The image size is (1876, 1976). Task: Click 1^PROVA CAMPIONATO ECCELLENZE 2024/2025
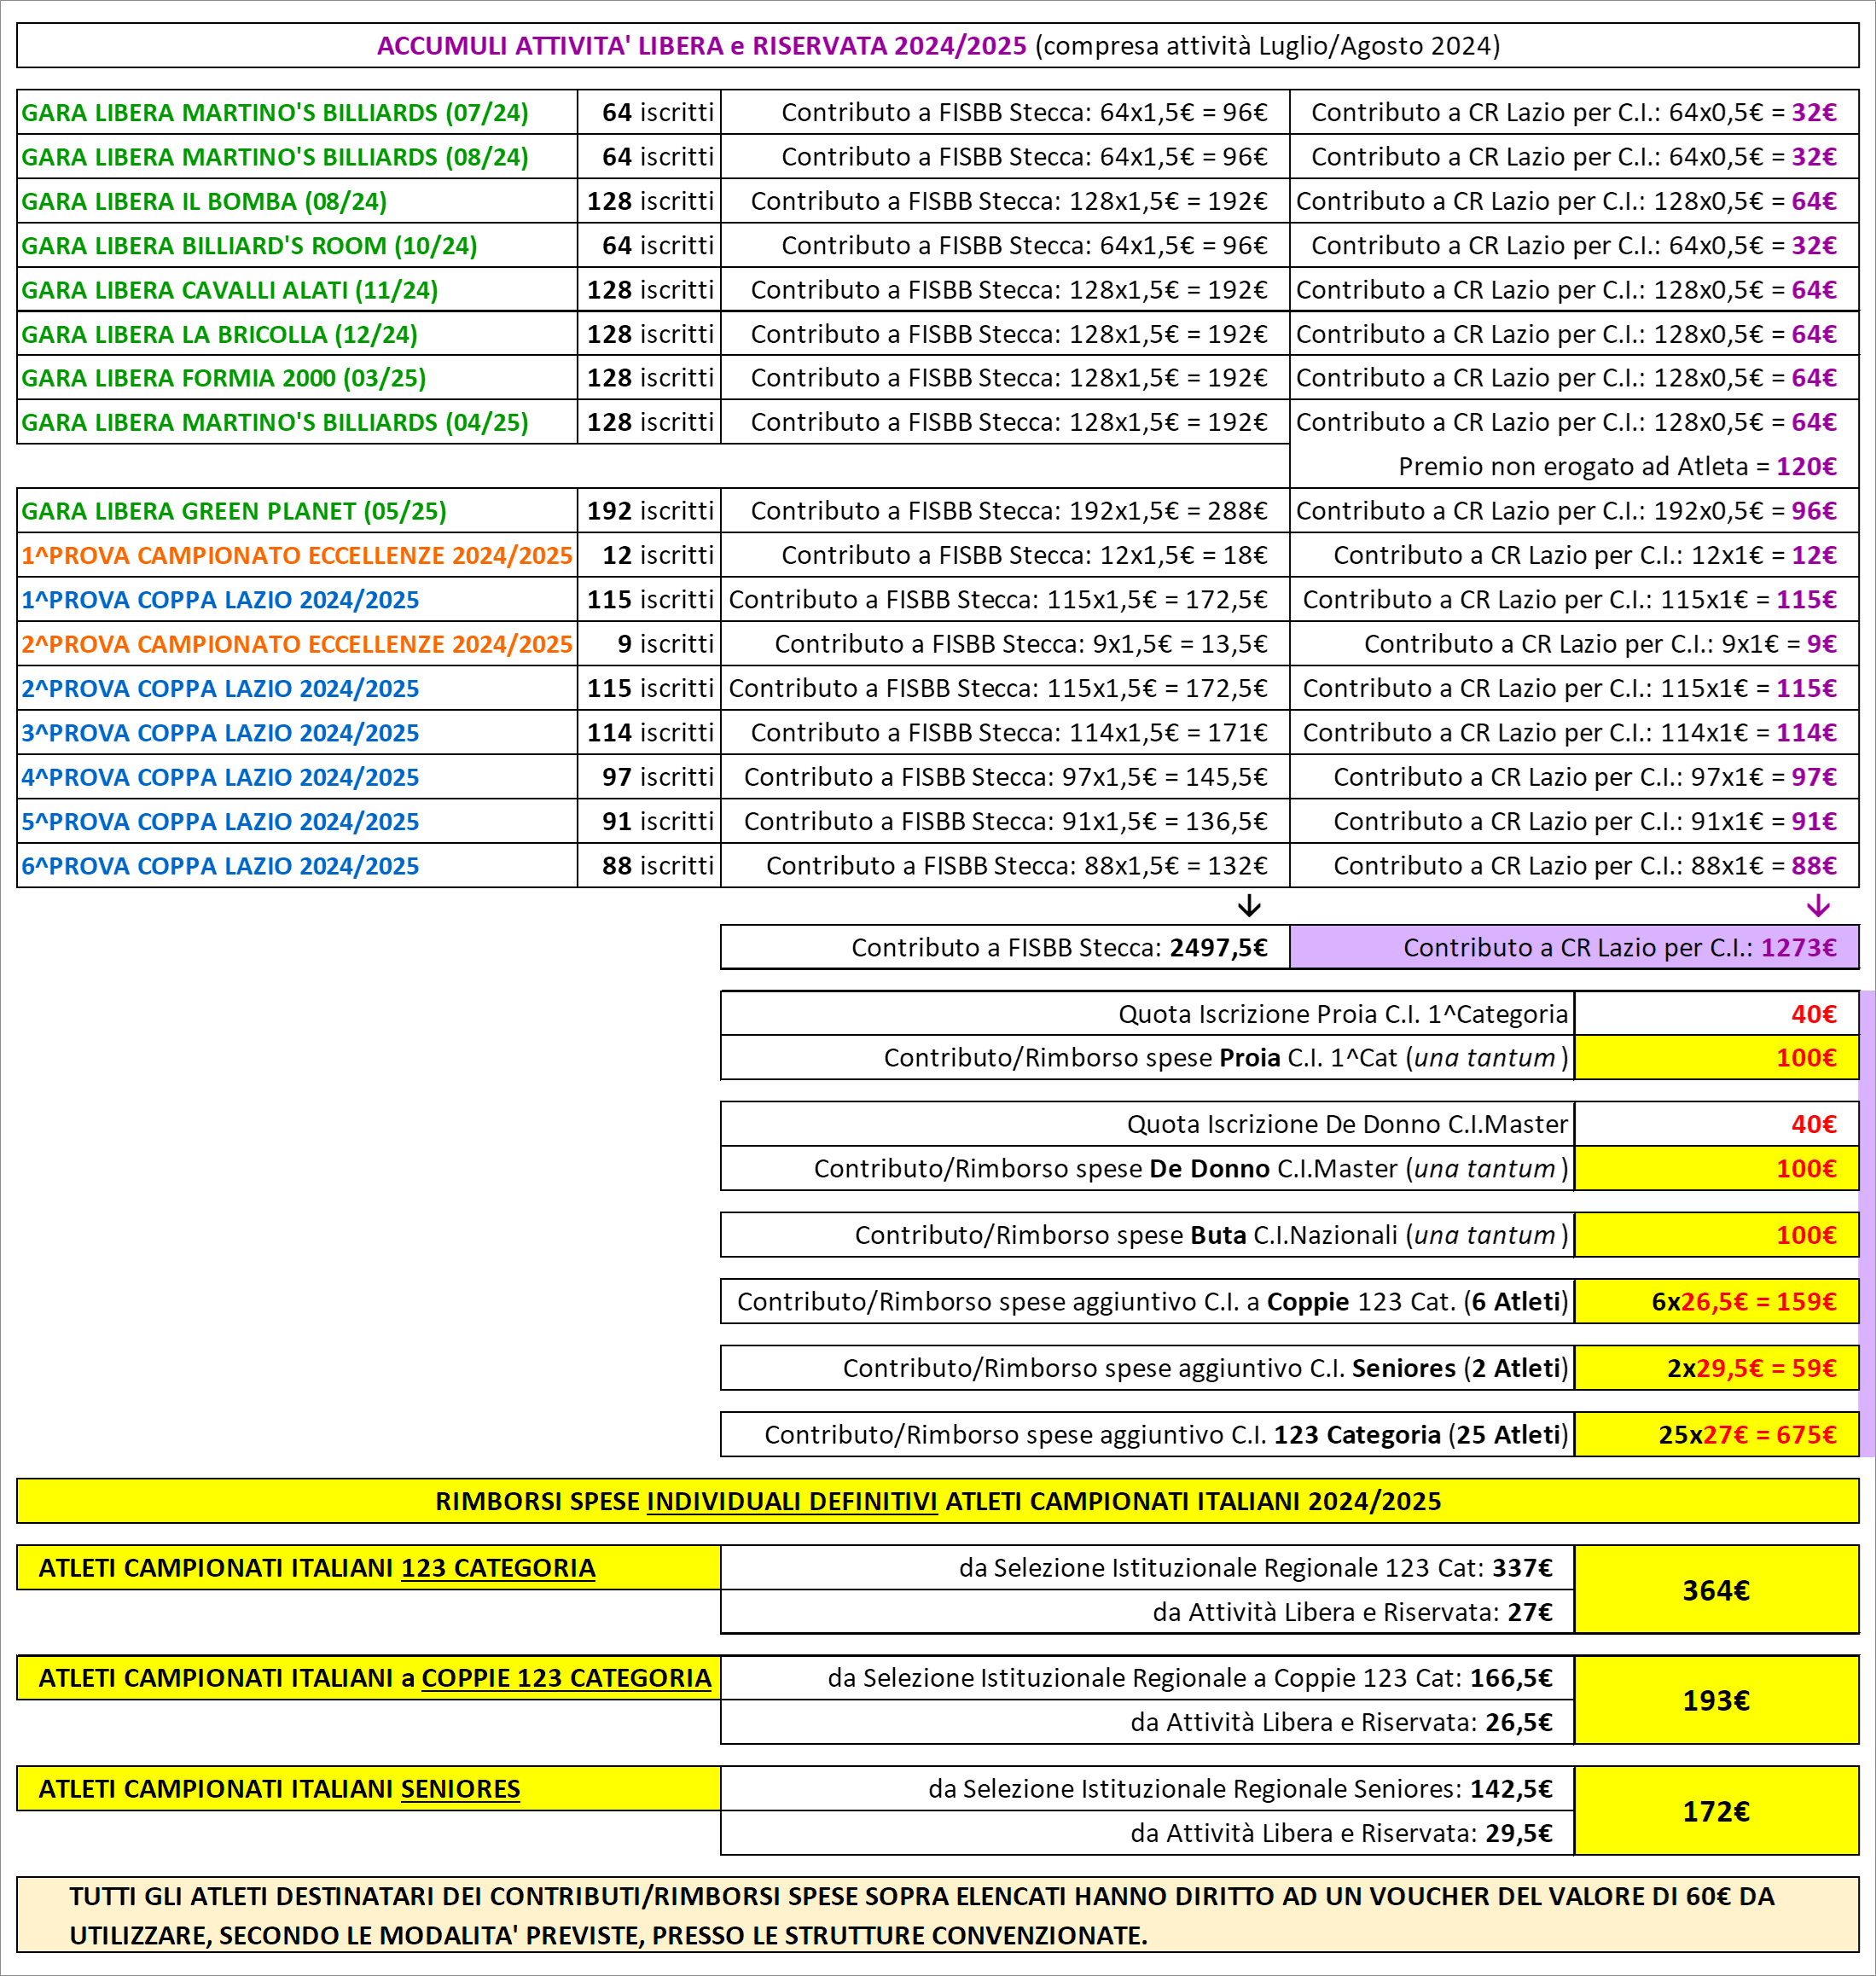[297, 555]
